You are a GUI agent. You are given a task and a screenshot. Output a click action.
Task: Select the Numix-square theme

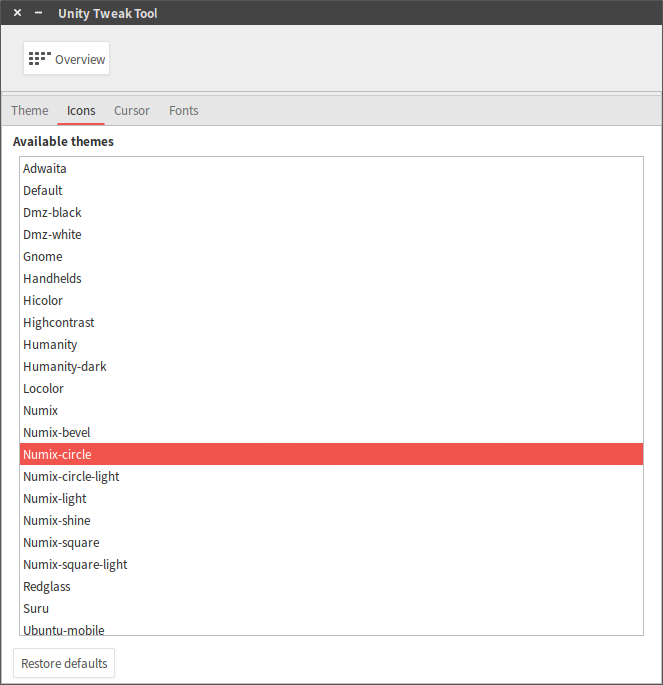click(x=332, y=542)
